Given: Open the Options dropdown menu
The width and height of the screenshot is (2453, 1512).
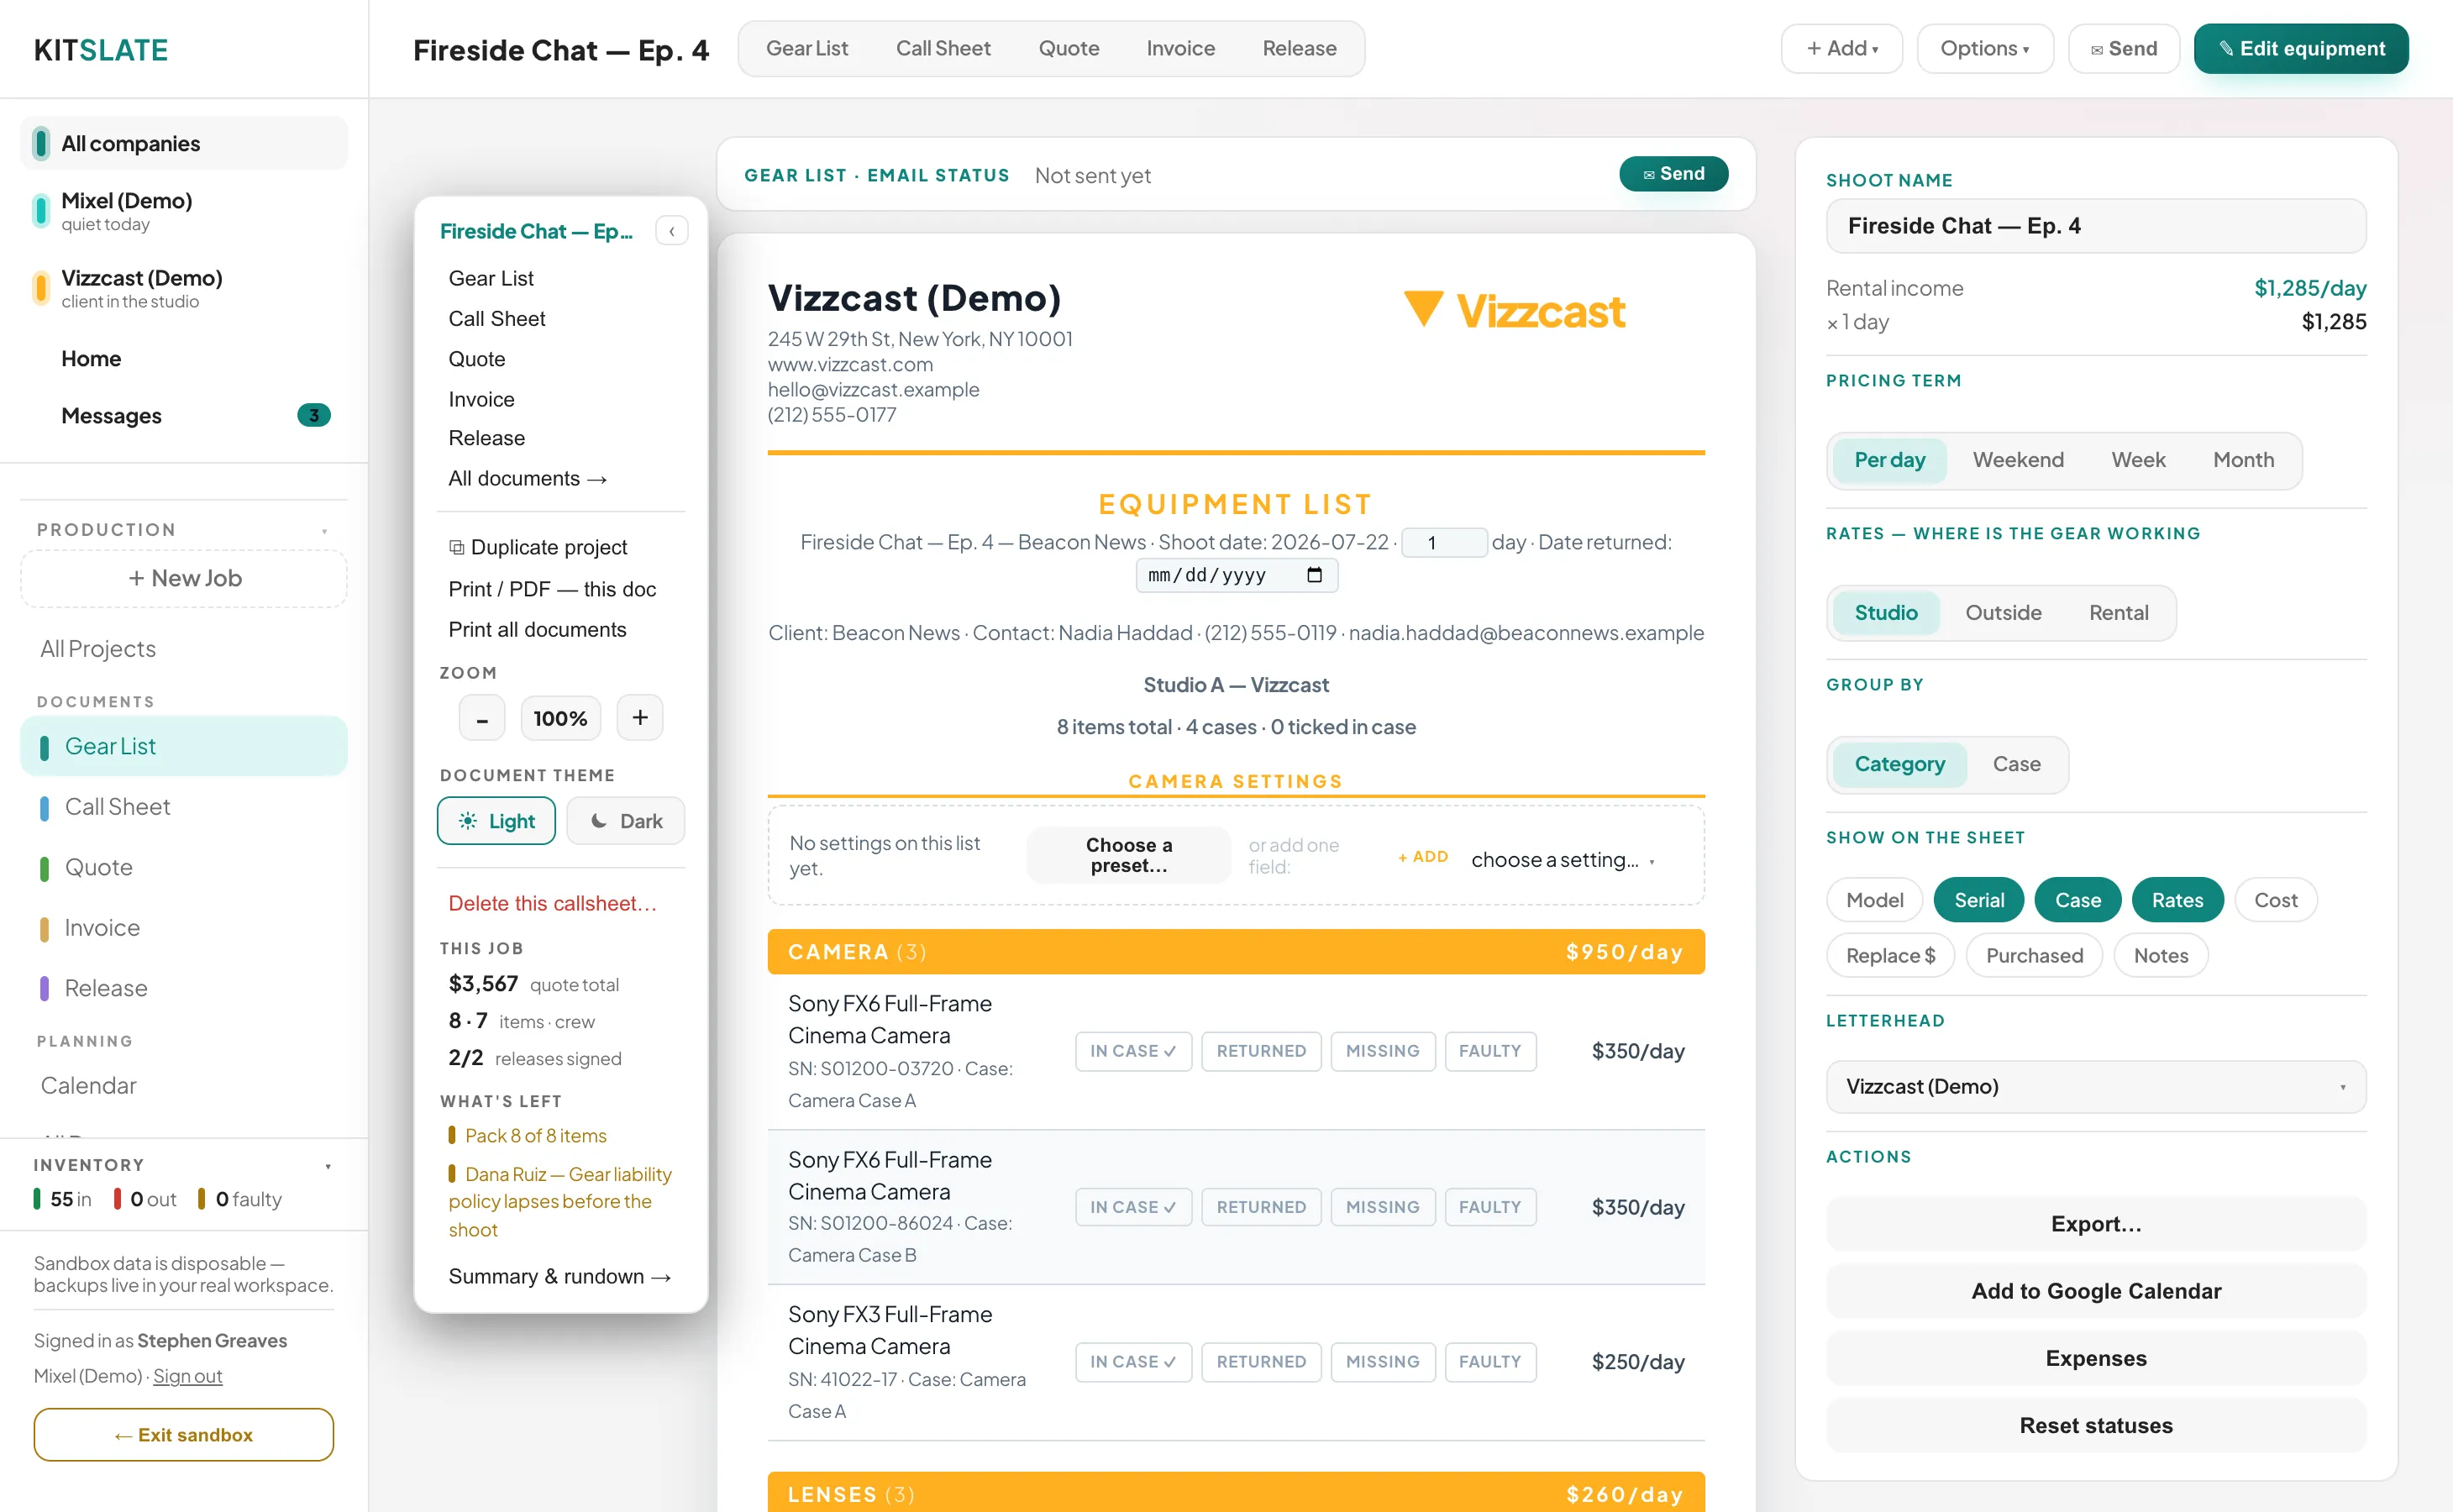Looking at the screenshot, I should [x=1984, y=48].
